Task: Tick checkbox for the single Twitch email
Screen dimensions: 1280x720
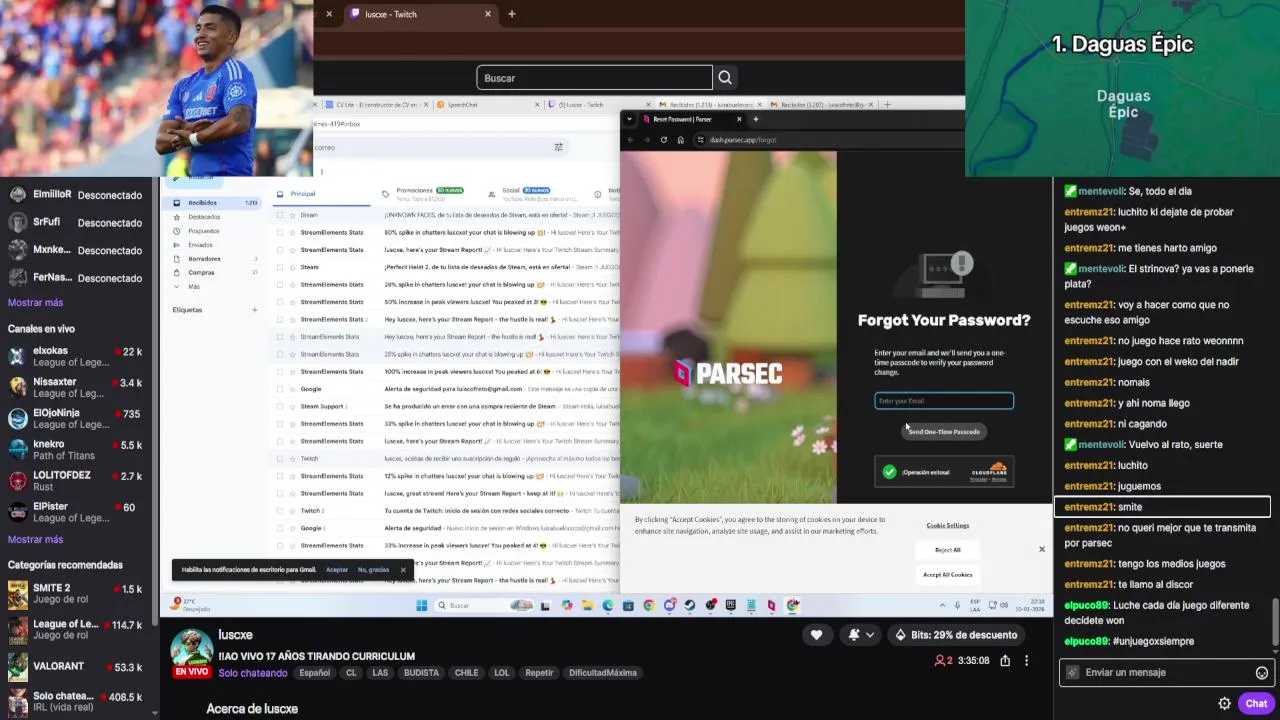Action: pos(280,458)
